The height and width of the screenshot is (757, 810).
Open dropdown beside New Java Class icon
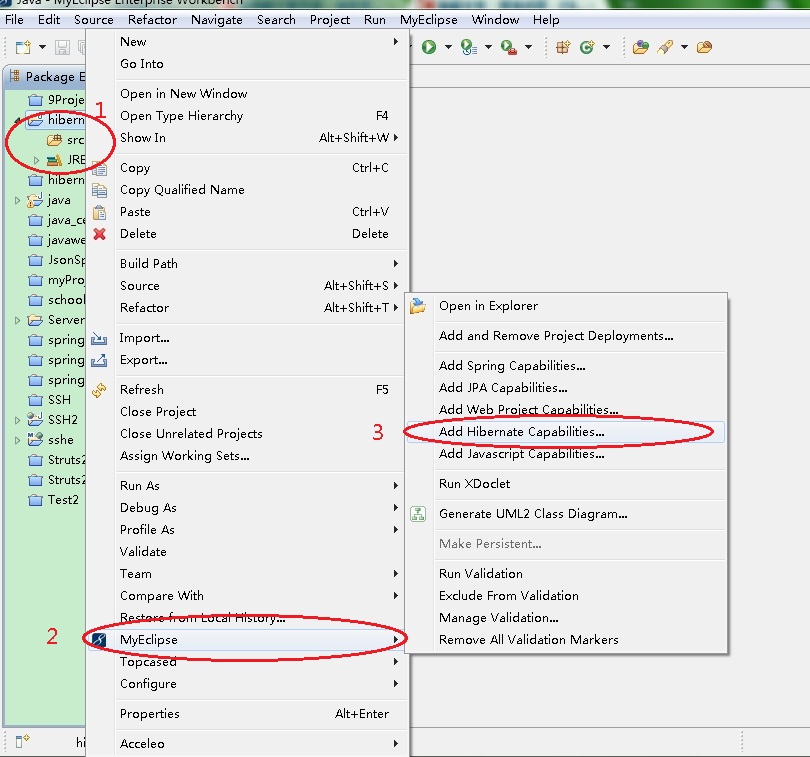click(x=606, y=47)
